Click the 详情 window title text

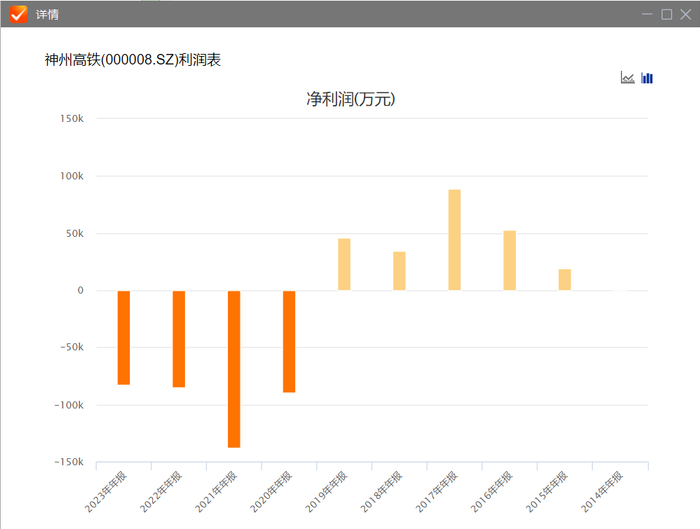(47, 14)
